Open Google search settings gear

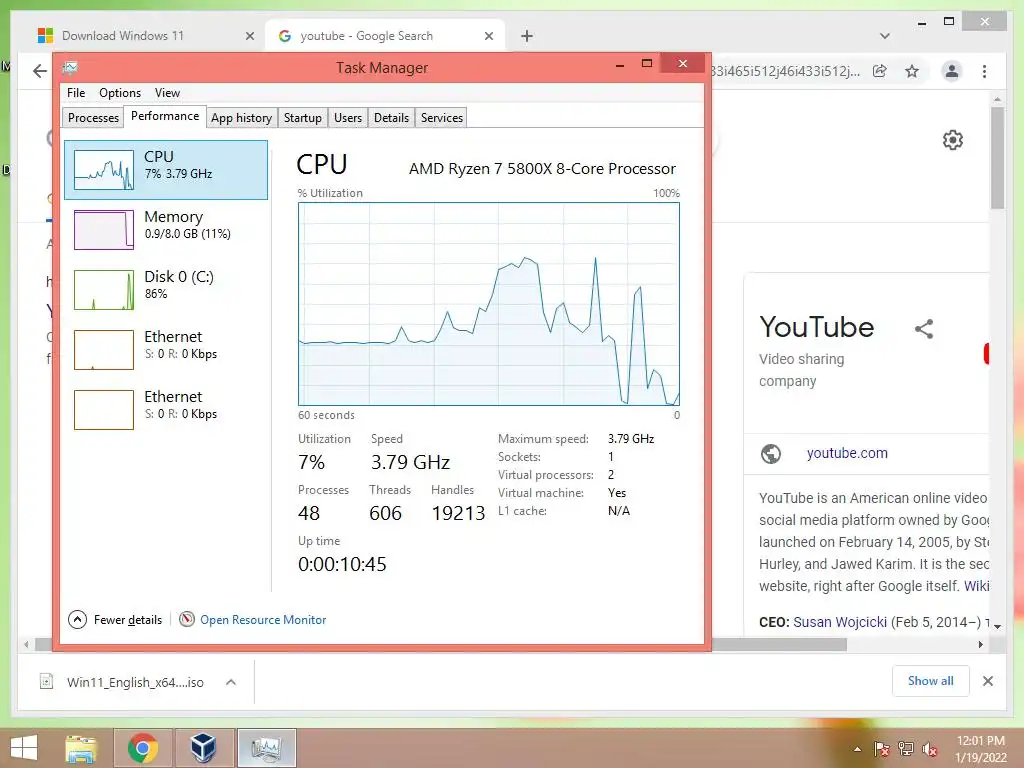[x=952, y=140]
